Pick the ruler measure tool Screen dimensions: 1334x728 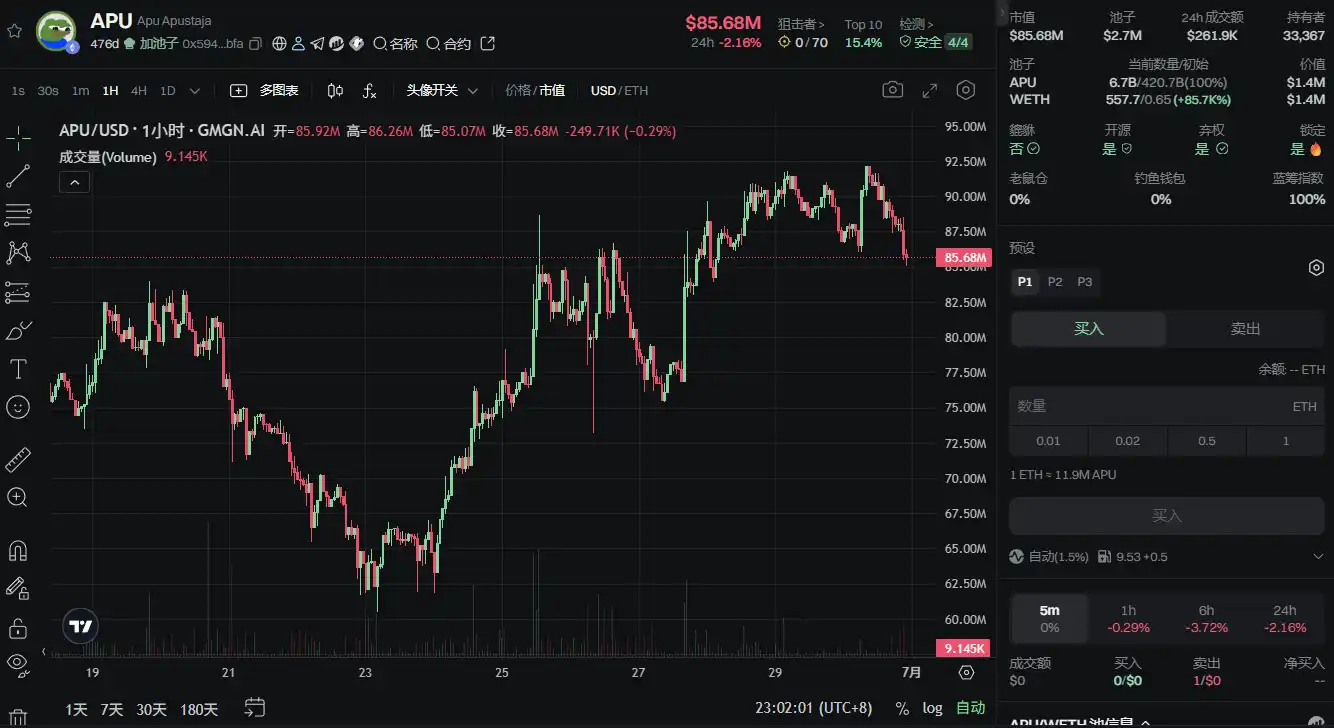[x=18, y=460]
